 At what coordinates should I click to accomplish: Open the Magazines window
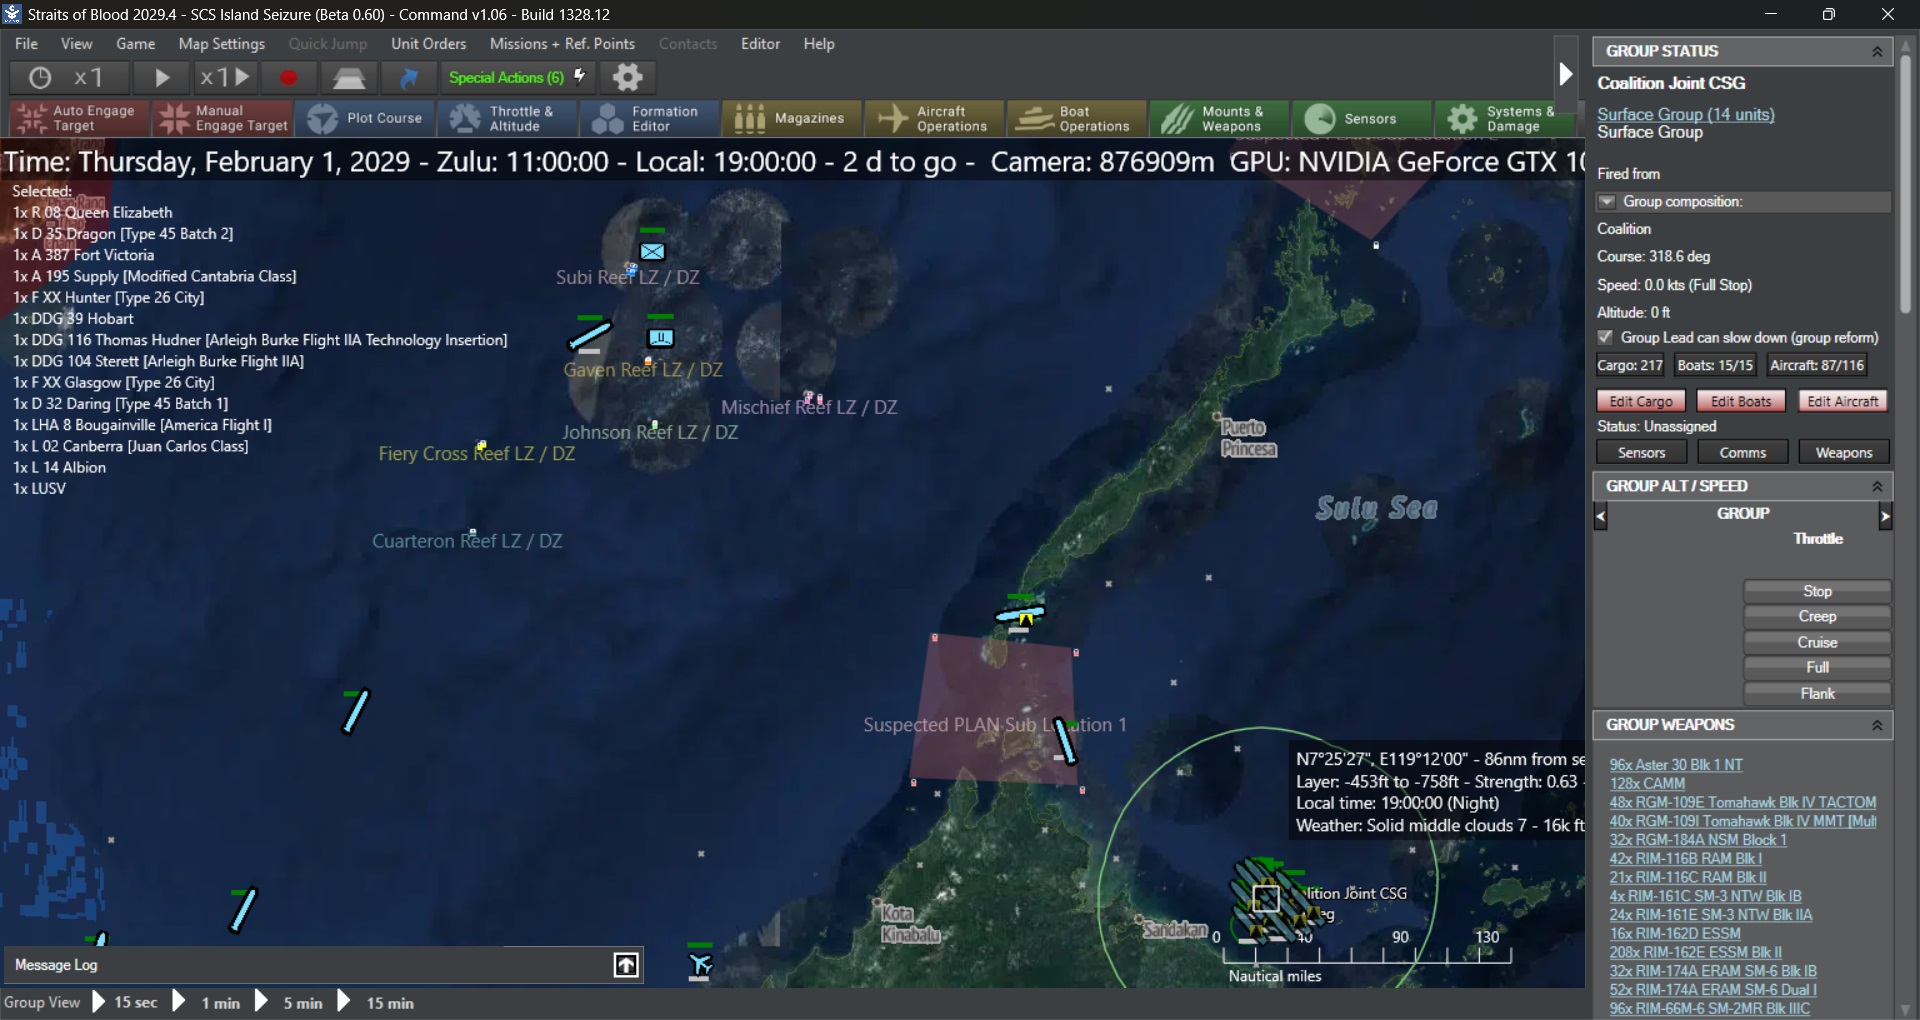[791, 118]
